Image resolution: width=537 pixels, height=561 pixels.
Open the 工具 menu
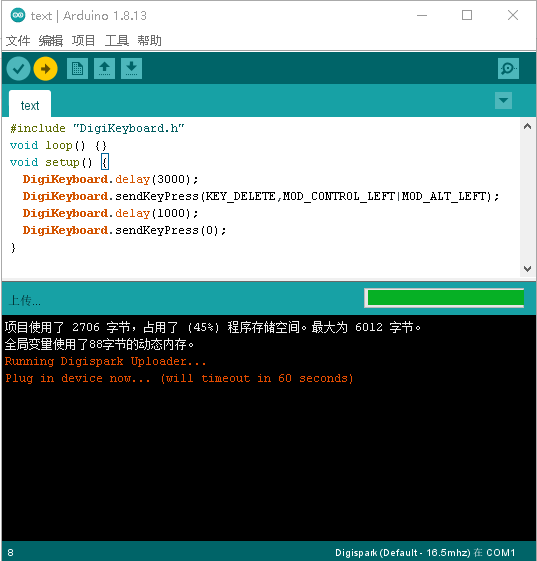click(x=117, y=40)
